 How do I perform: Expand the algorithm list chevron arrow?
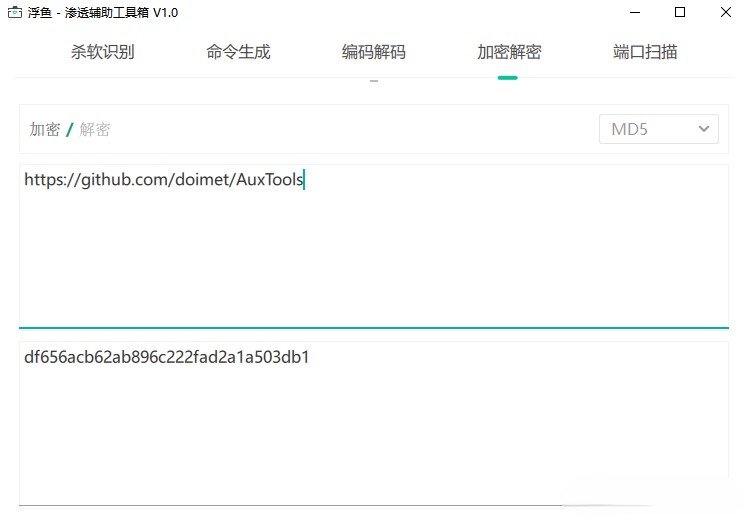704,129
